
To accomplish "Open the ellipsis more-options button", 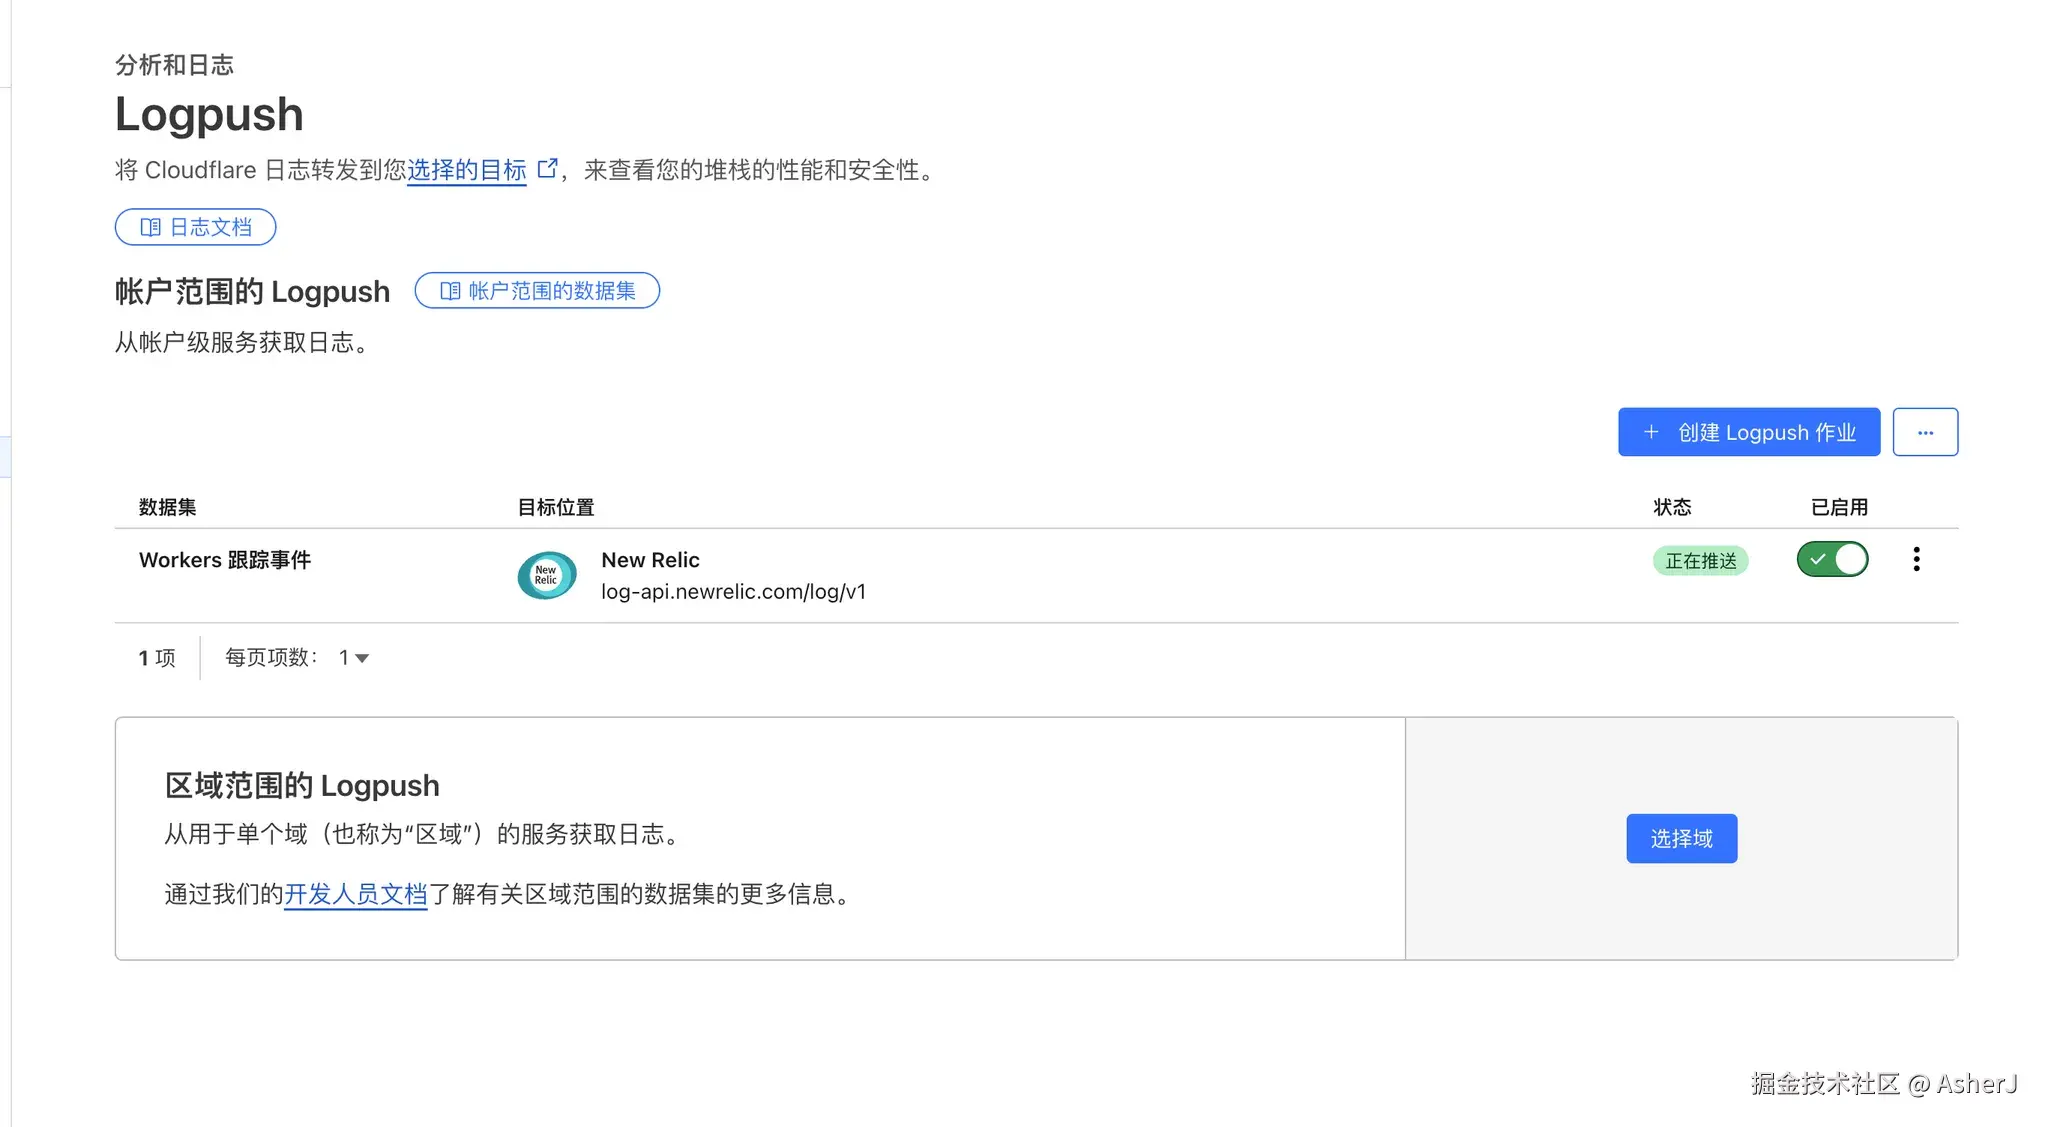I will click(1925, 432).
